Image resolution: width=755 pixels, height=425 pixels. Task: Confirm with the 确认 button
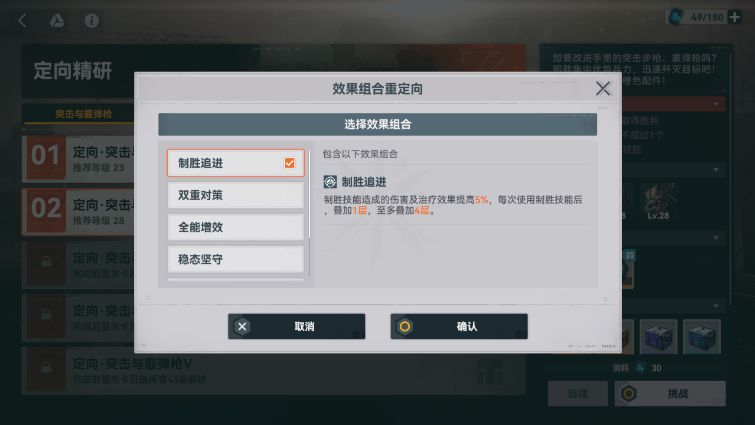[459, 326]
